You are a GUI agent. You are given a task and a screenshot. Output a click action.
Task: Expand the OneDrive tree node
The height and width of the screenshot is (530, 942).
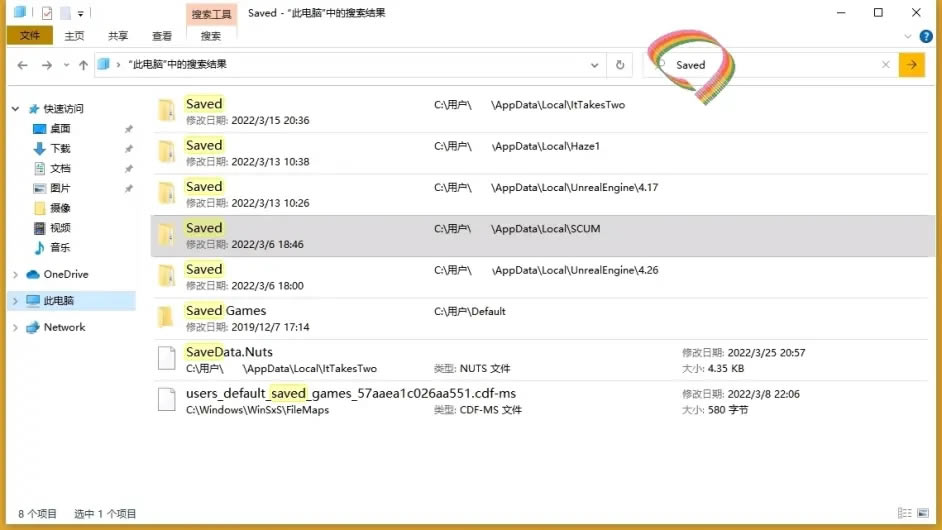pos(15,274)
